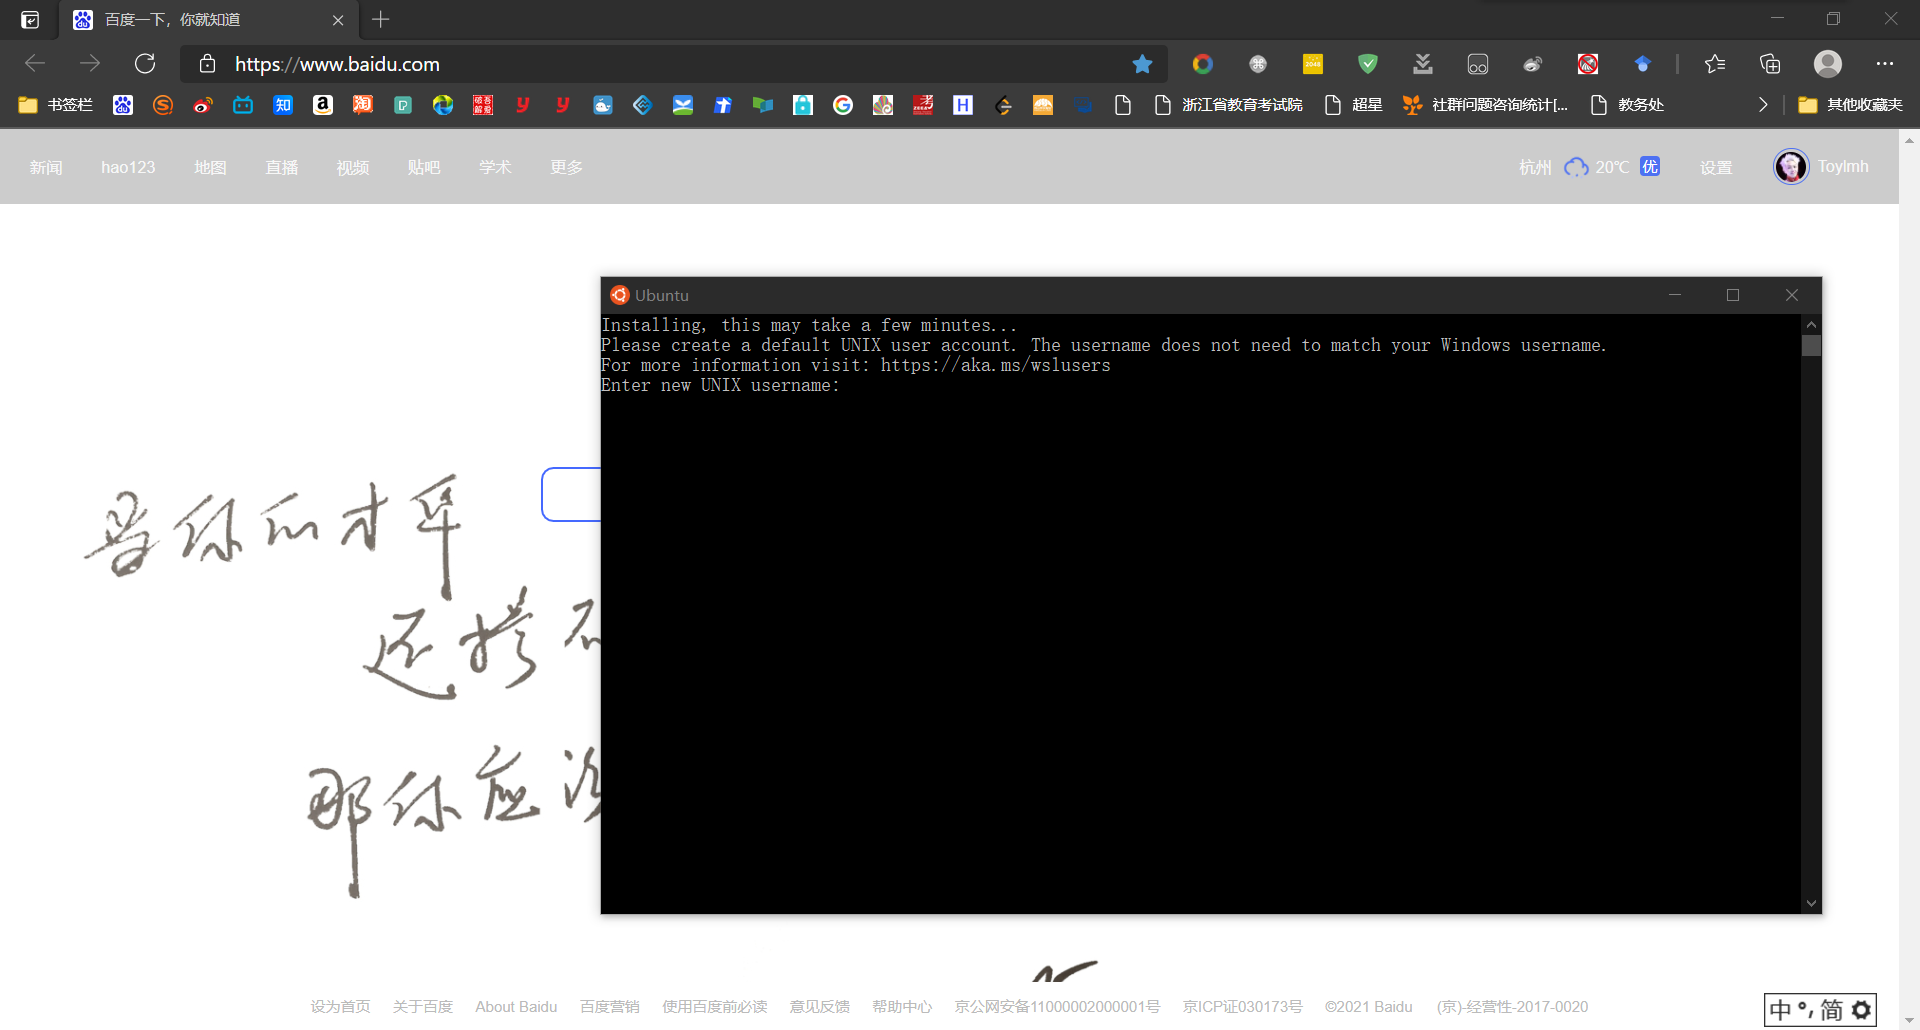Open the Weibo bookmark in bookmarks bar
The width and height of the screenshot is (1920, 1030).
tap(203, 105)
